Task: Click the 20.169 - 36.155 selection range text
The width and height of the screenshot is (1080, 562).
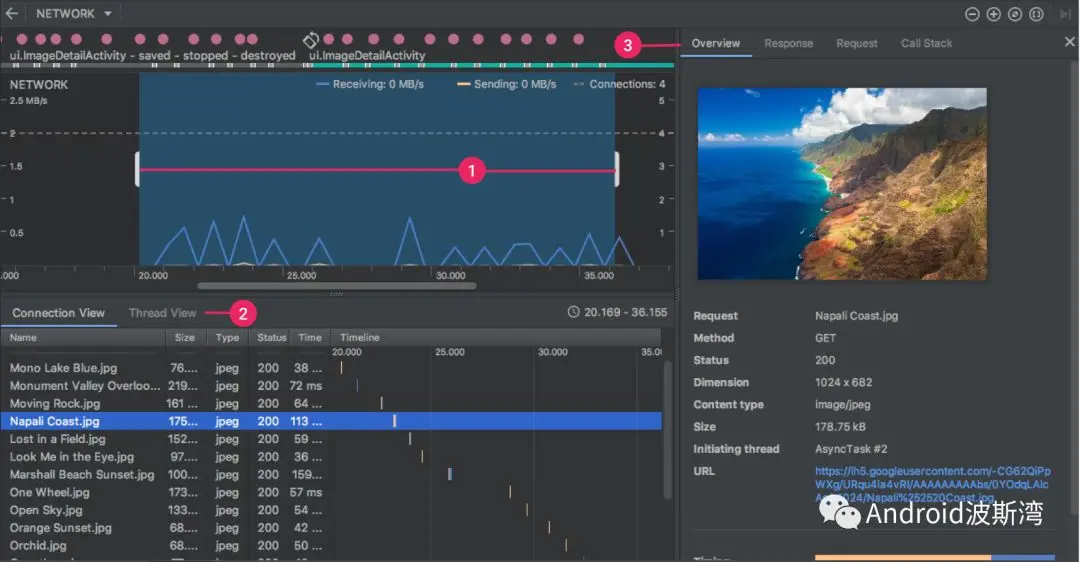Action: point(625,312)
